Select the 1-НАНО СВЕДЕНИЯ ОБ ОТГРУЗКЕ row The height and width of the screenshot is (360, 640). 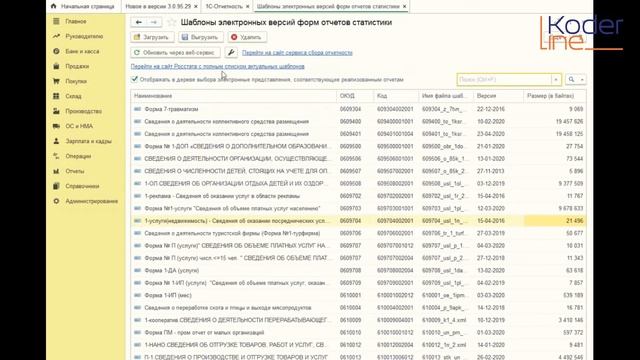tap(358, 345)
